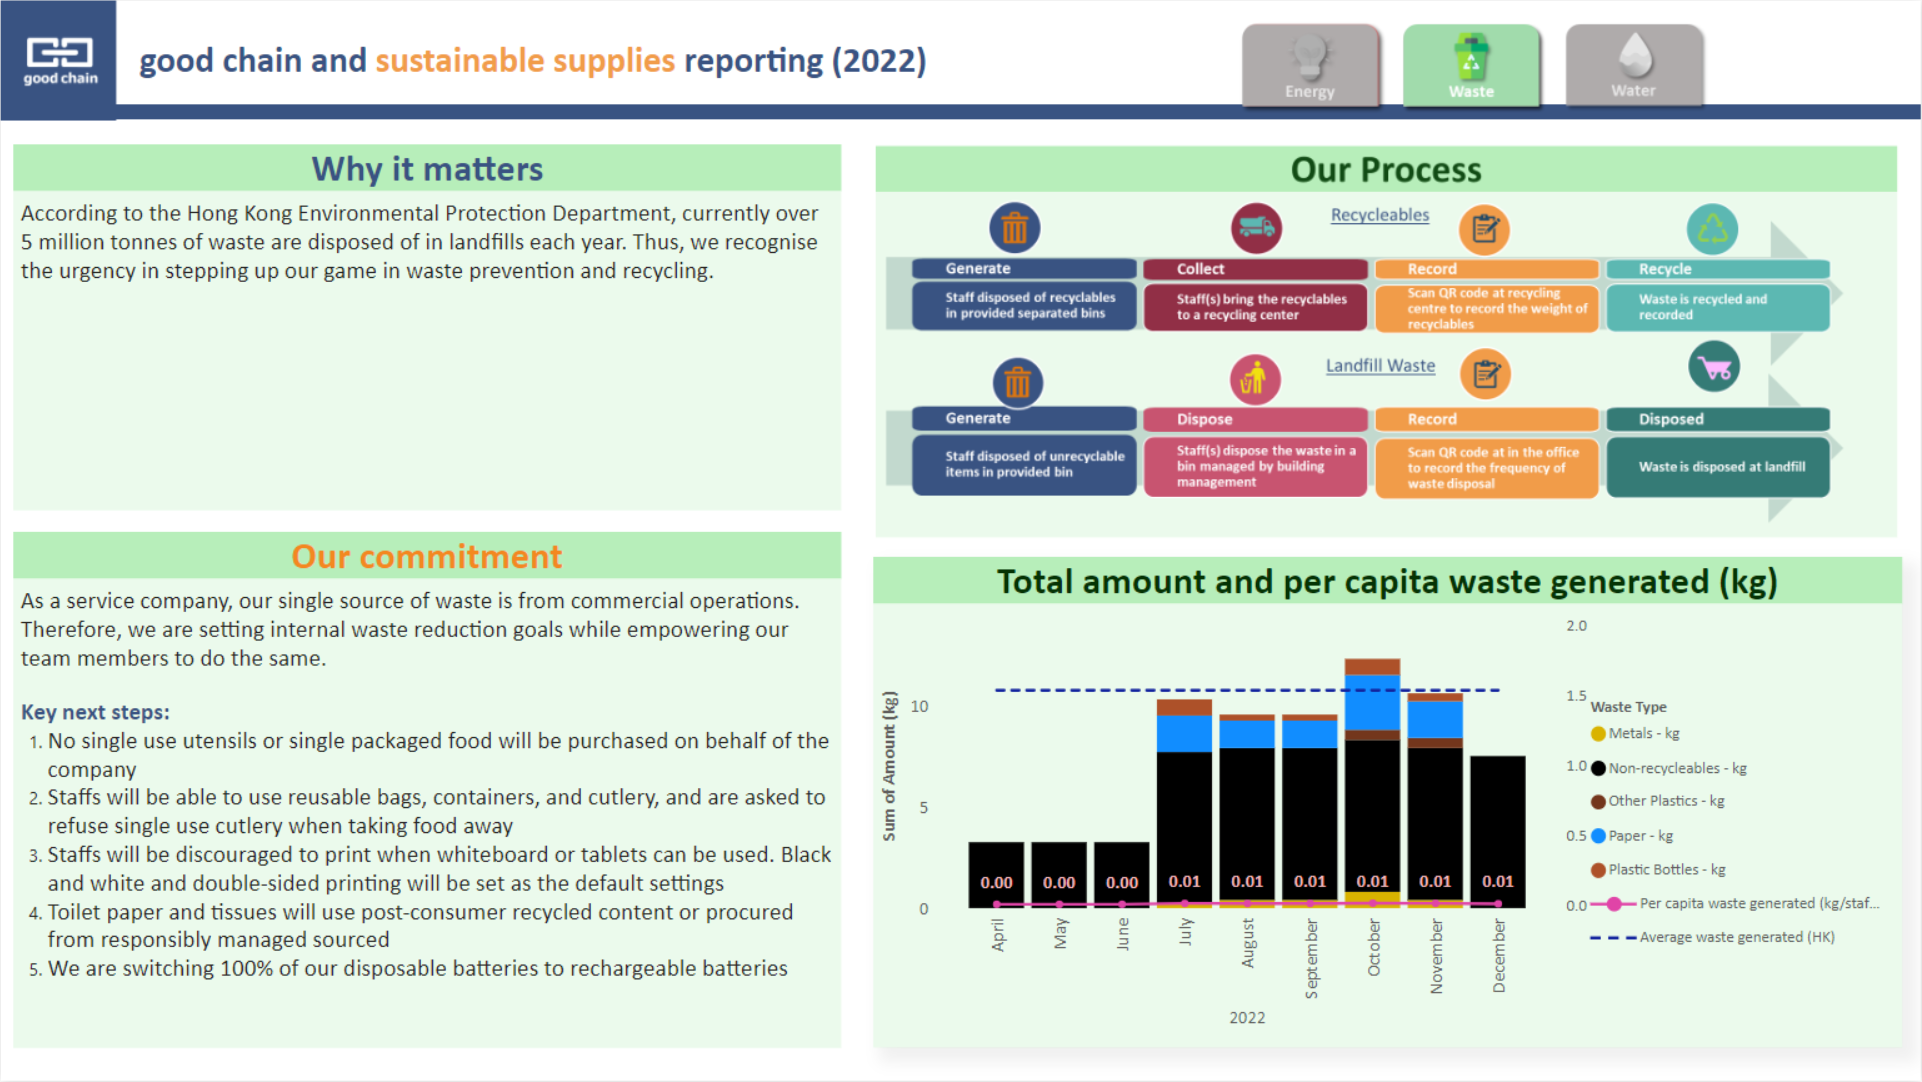
Task: Click Other Plastics - kg legend swatch
Action: [1598, 802]
